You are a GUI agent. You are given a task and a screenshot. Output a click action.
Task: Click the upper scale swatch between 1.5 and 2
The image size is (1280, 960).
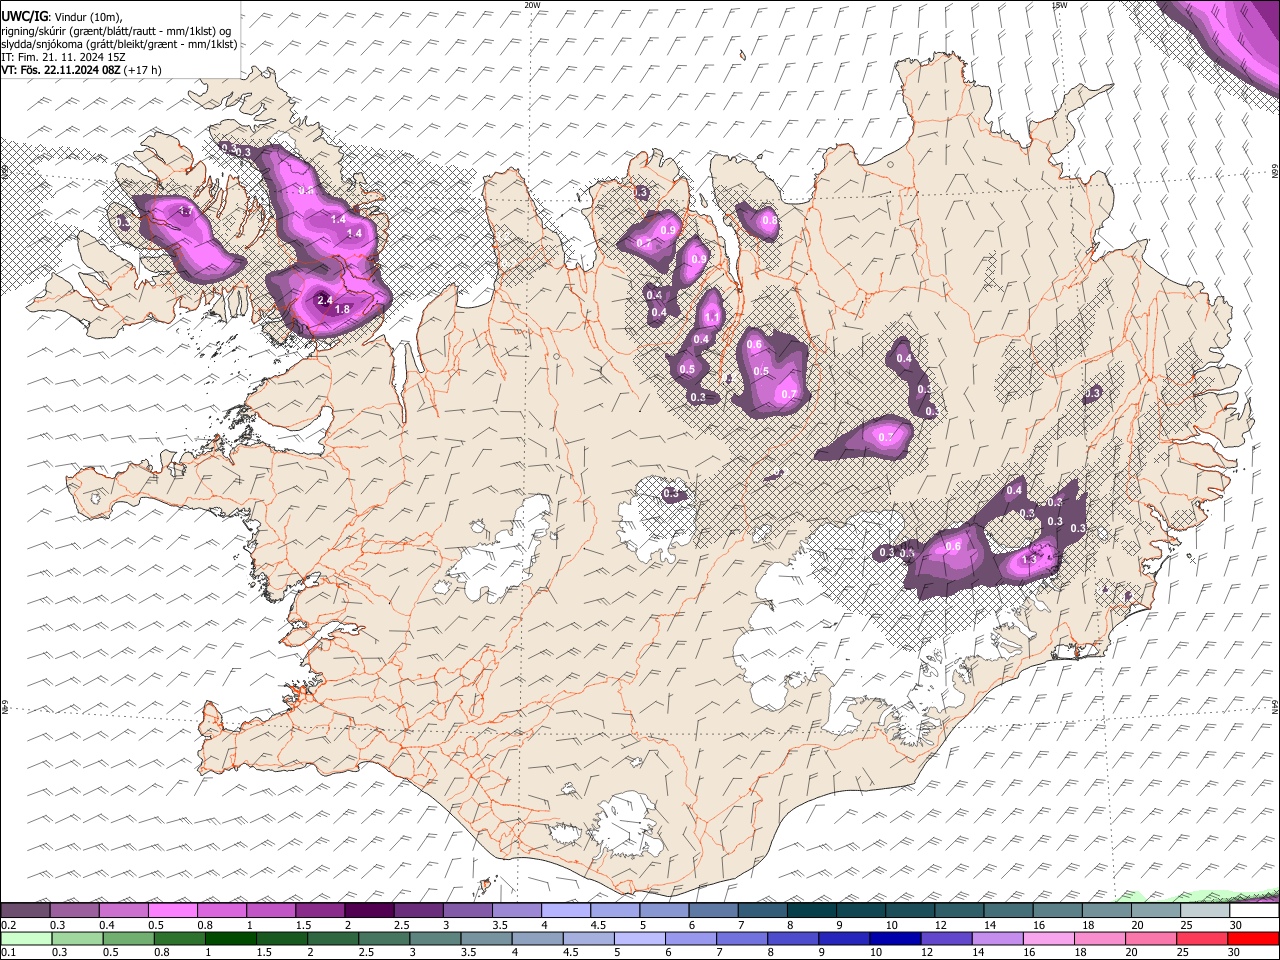point(320,911)
